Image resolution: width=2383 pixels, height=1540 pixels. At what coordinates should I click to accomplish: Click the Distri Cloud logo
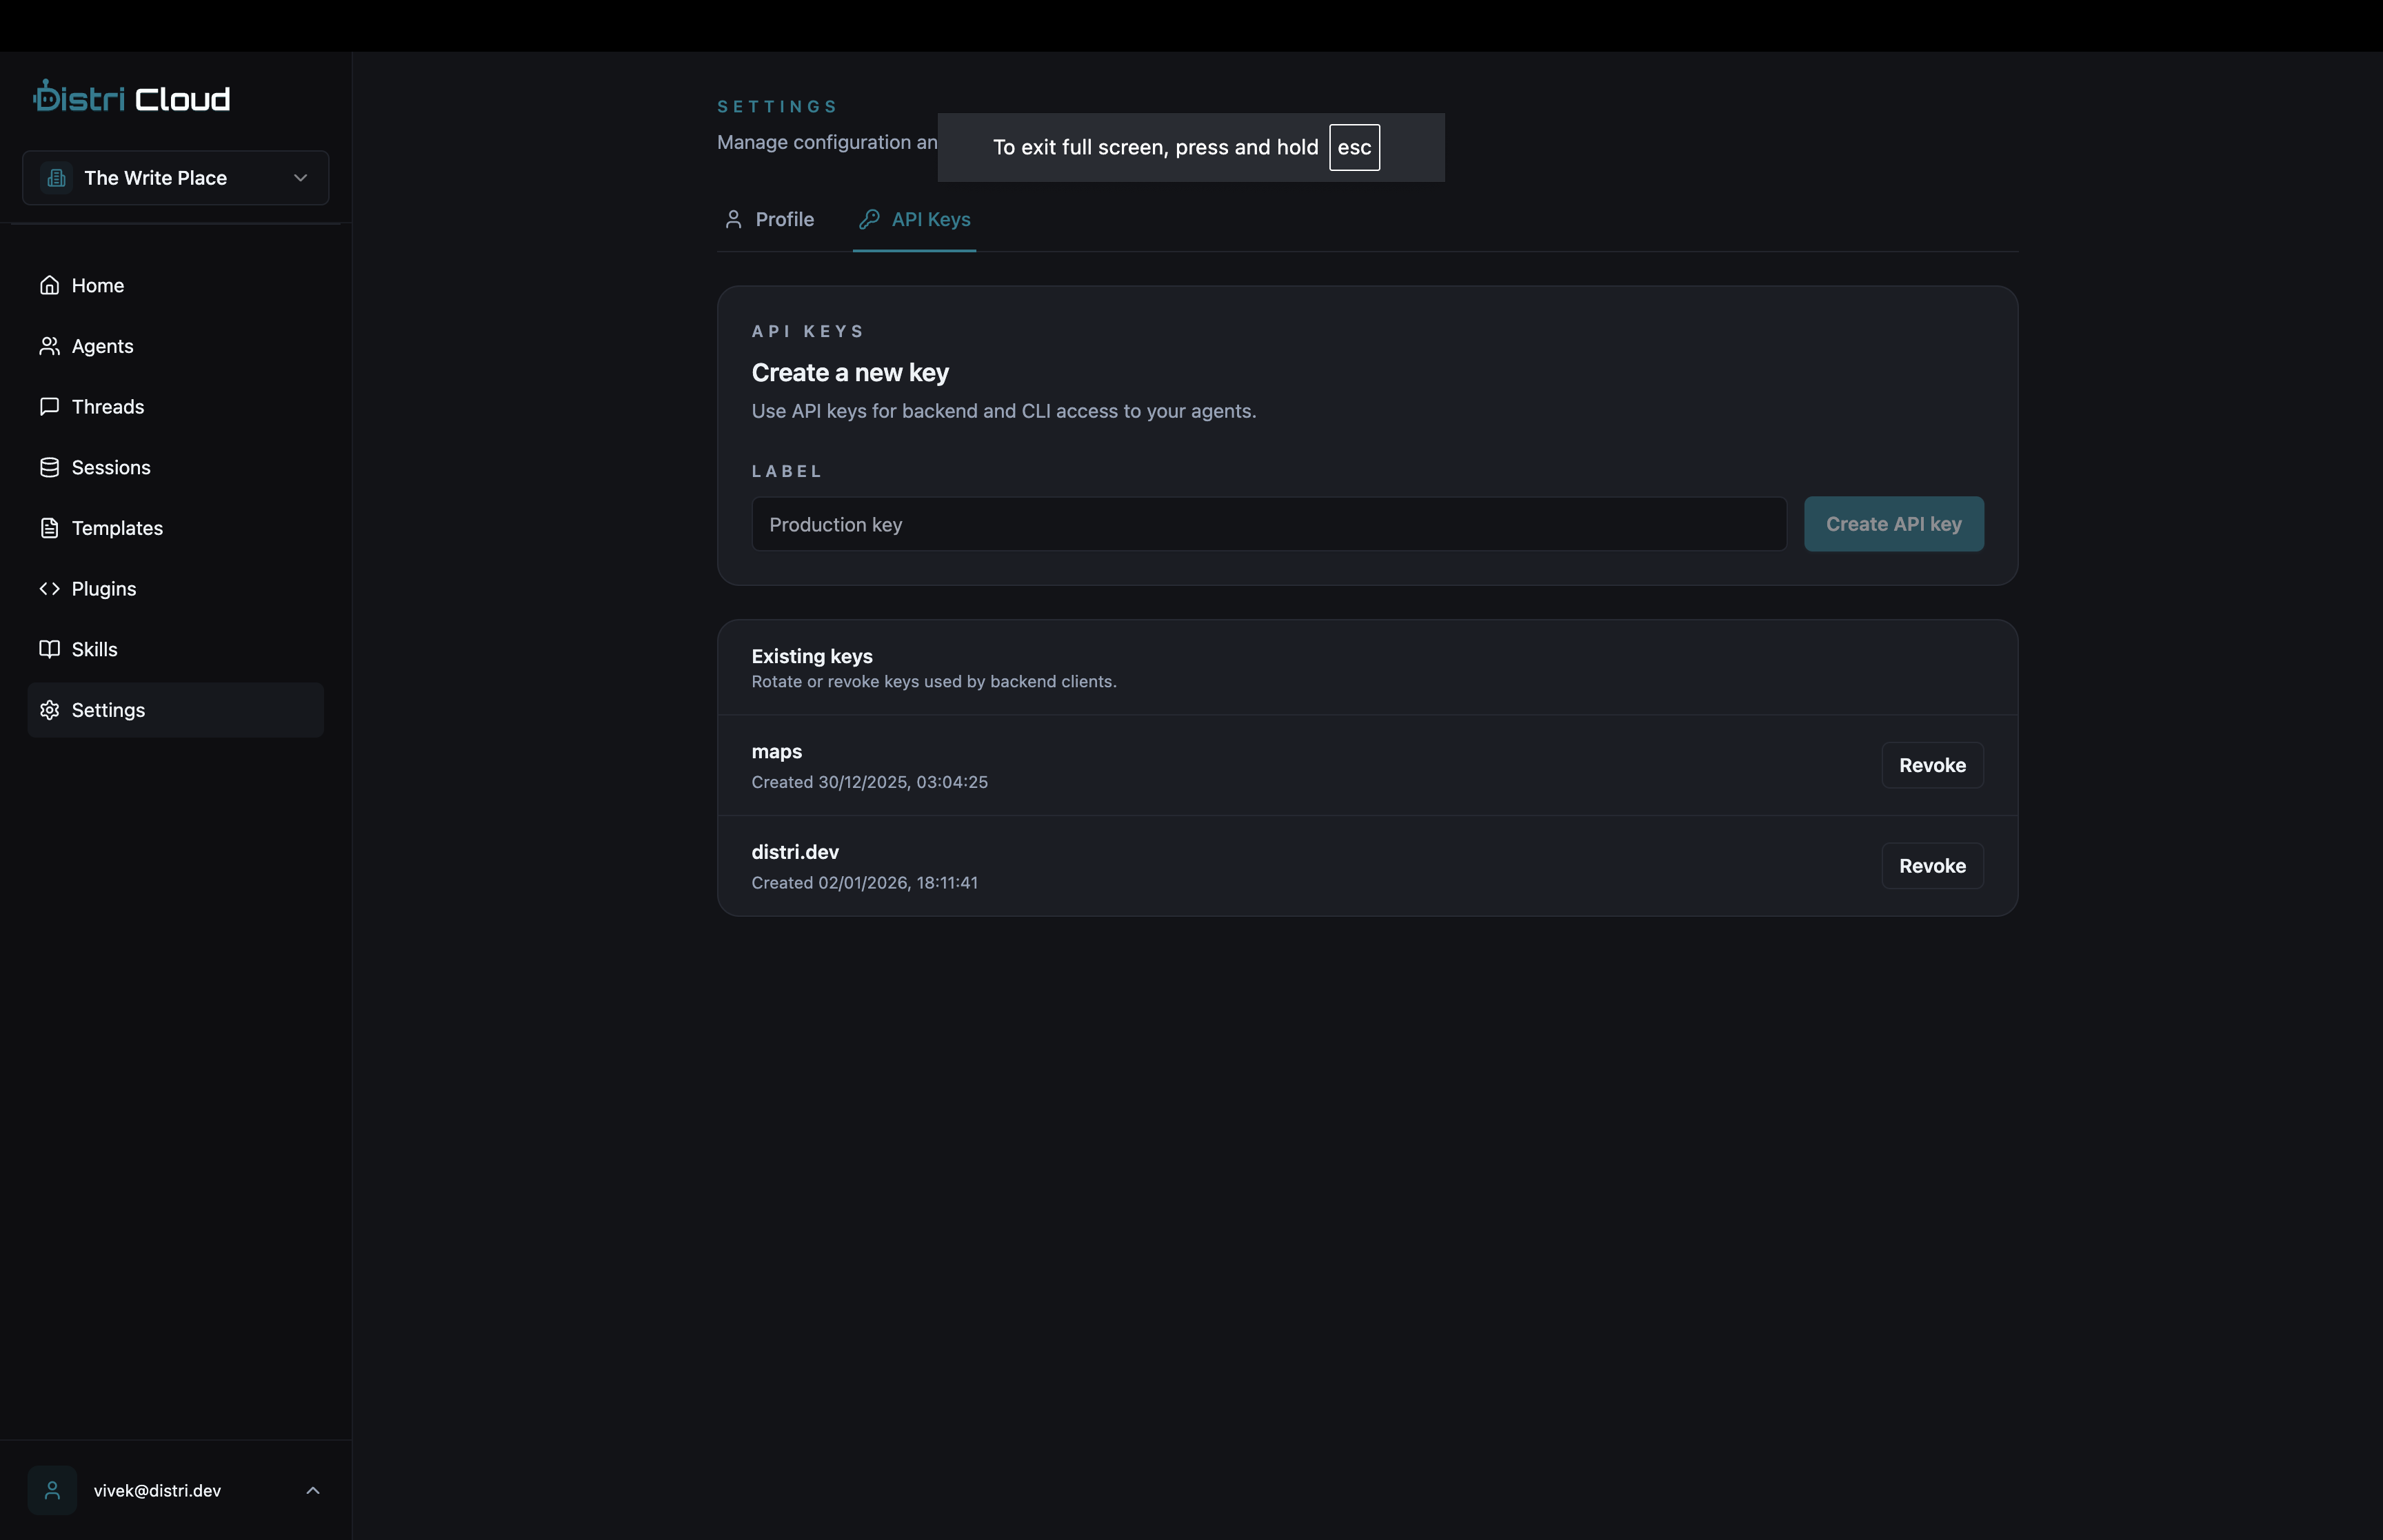[130, 96]
